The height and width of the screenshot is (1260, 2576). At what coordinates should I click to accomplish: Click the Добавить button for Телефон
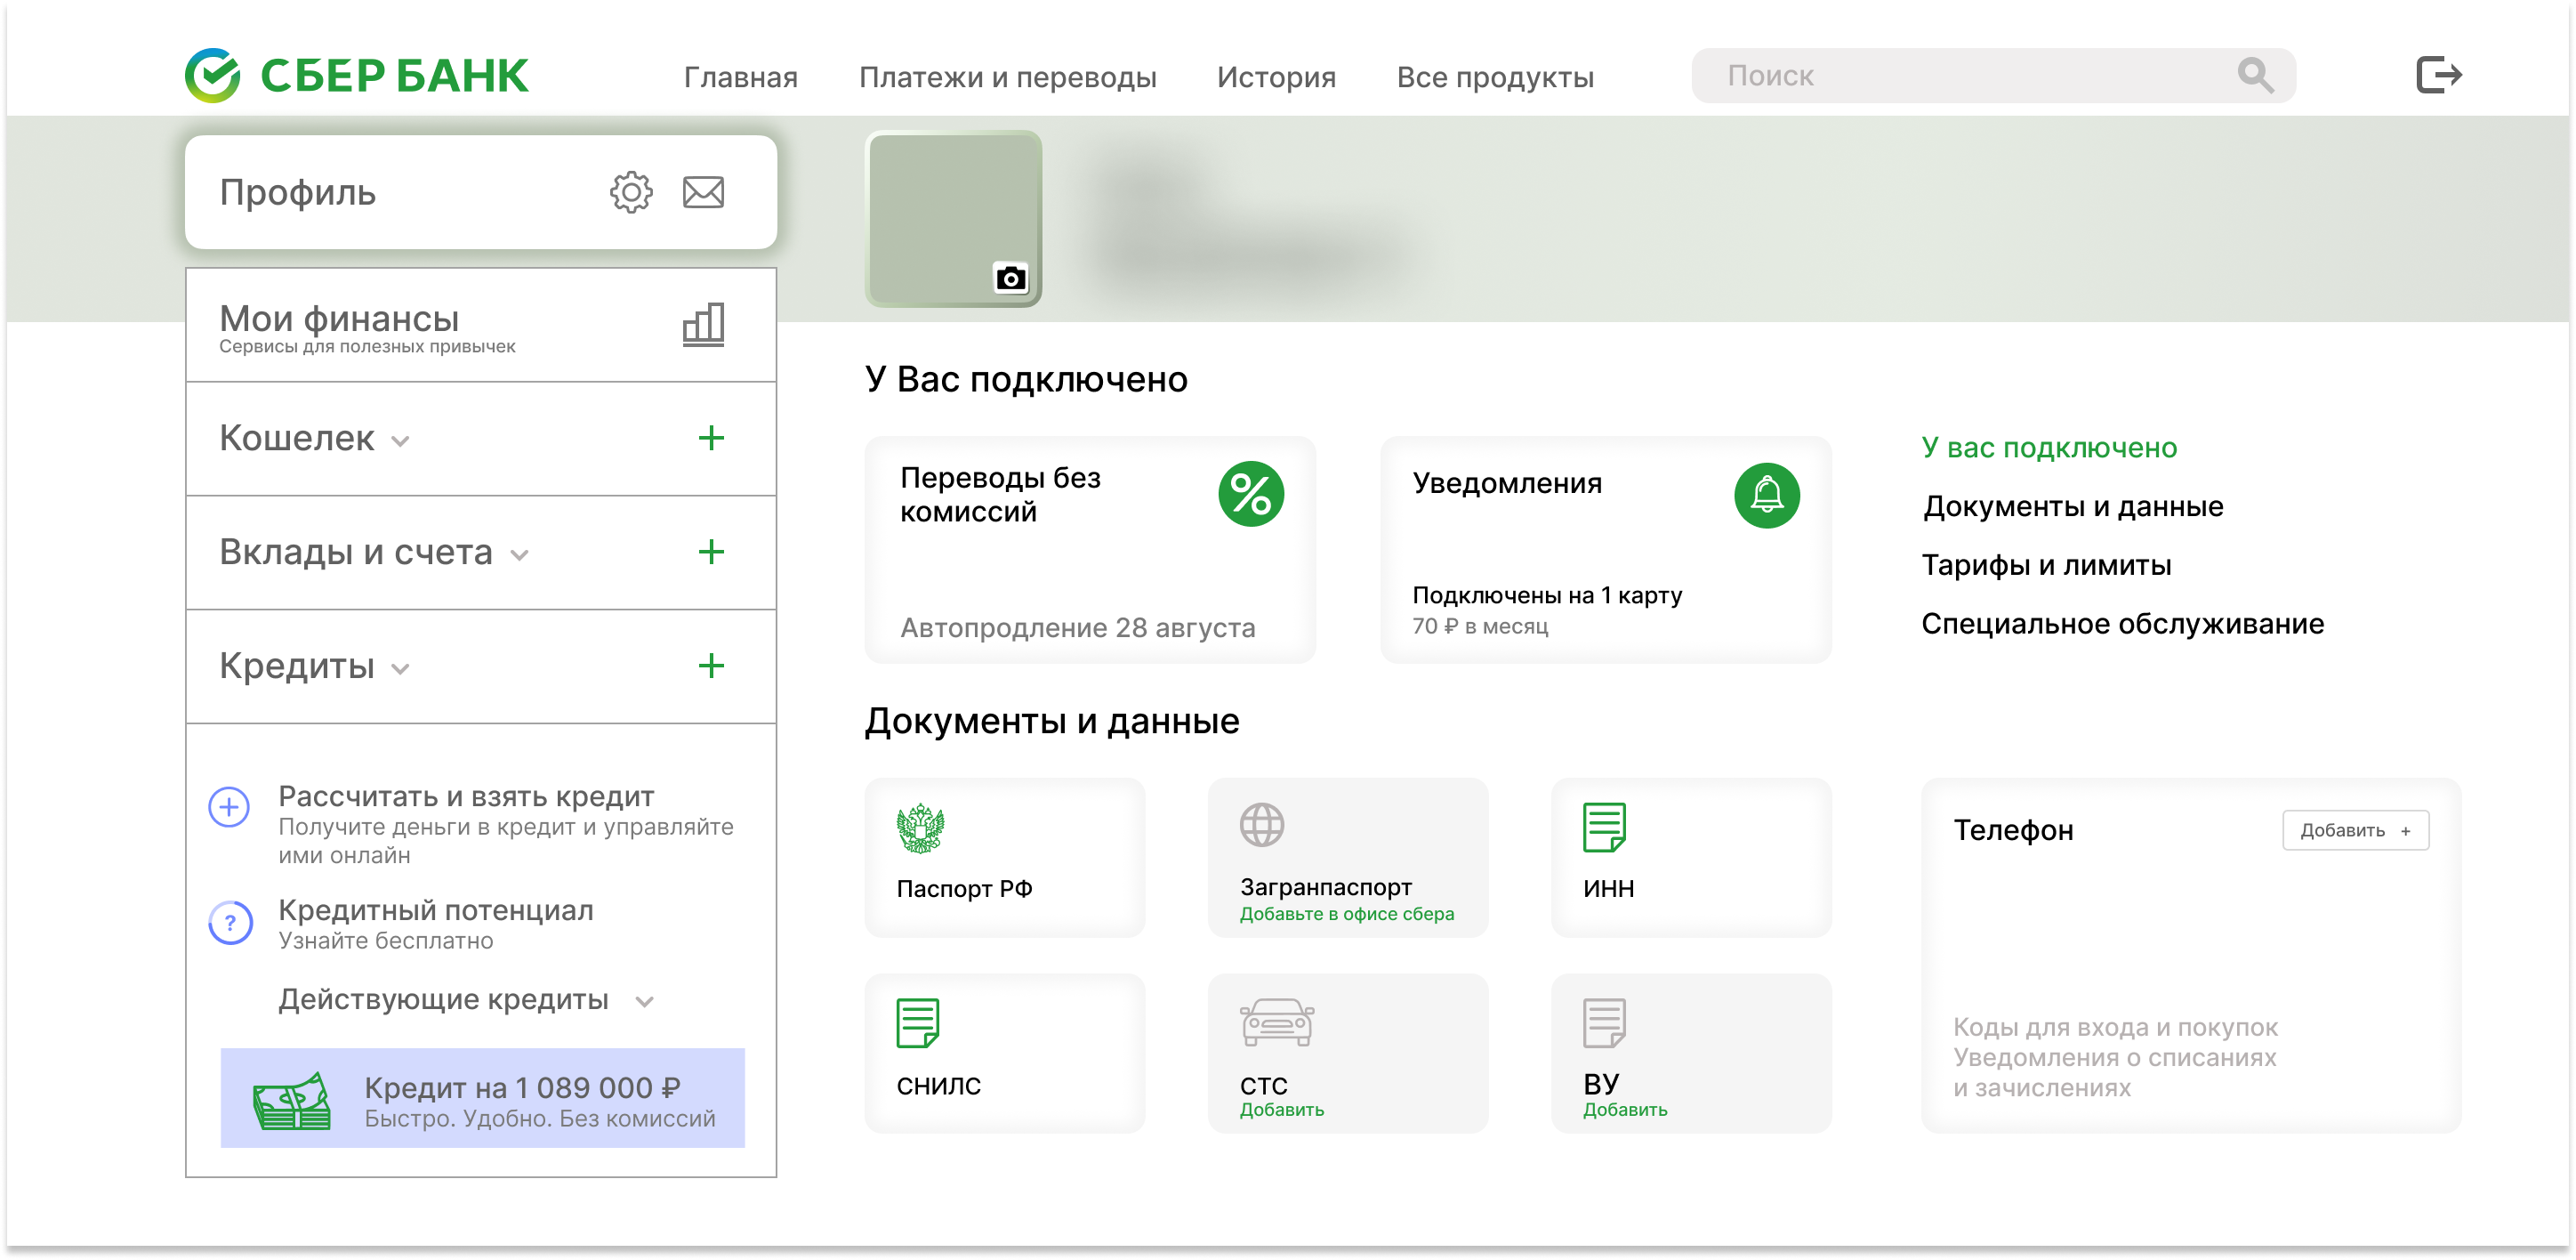[x=2355, y=830]
